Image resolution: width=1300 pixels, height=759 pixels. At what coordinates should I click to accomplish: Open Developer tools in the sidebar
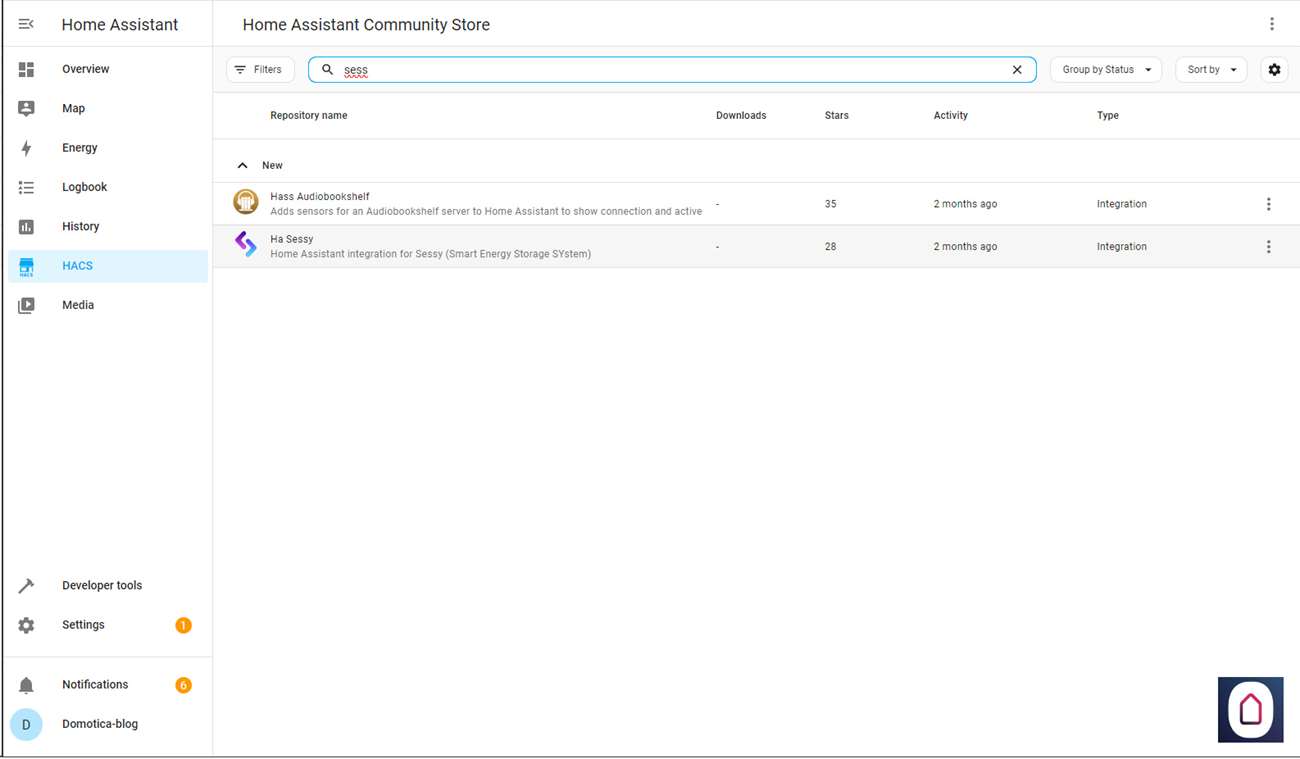(101, 585)
